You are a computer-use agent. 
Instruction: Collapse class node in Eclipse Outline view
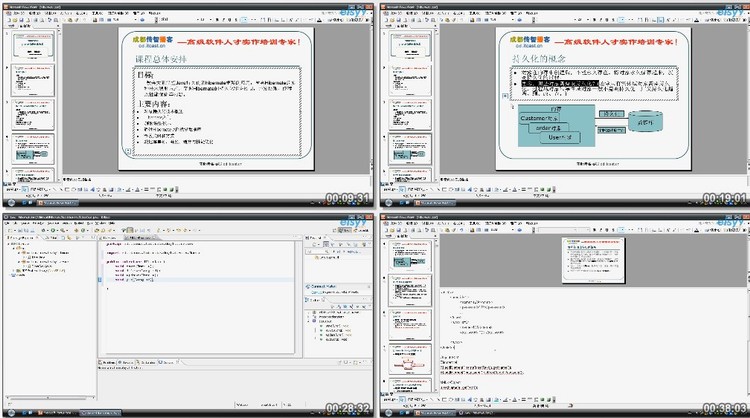308,321
